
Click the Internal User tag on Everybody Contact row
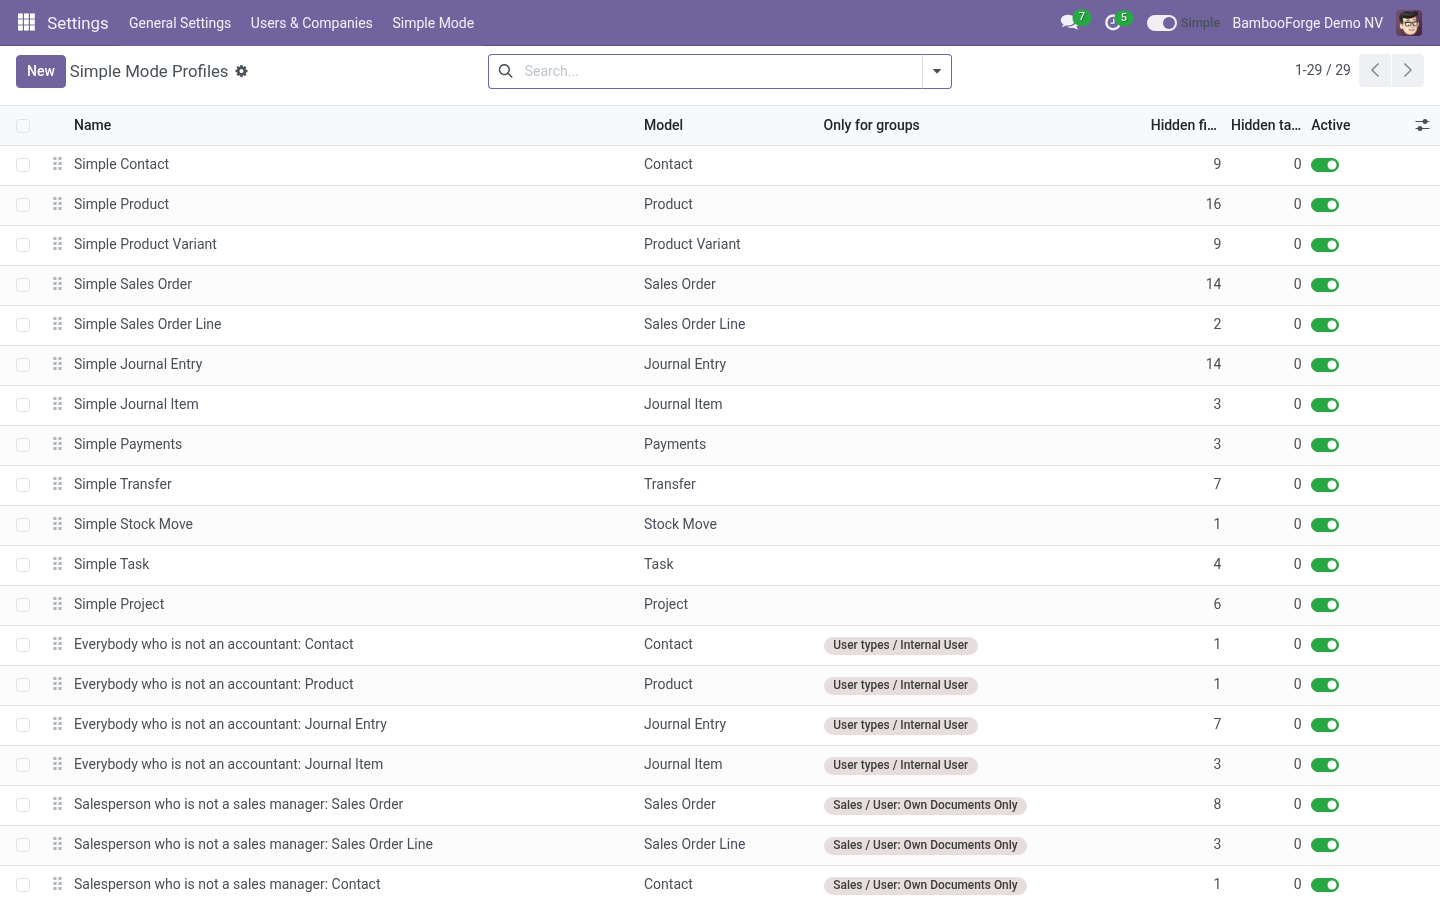click(x=900, y=645)
